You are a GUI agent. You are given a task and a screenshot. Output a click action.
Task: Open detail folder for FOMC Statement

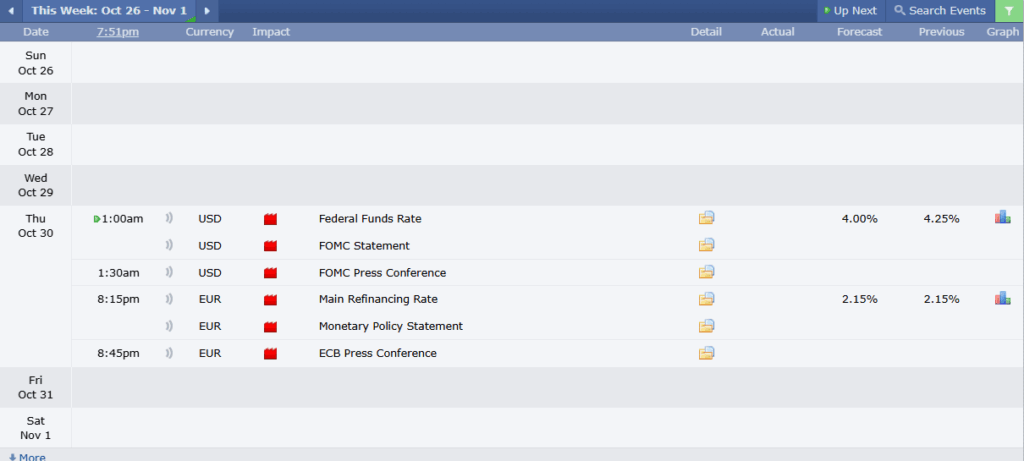click(x=707, y=245)
